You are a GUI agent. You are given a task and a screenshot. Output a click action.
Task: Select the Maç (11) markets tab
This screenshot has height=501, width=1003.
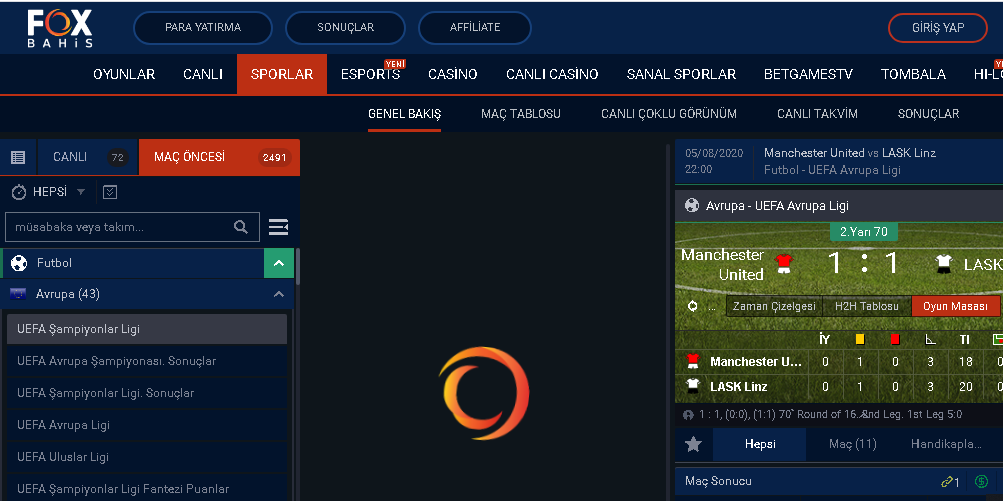[853, 444]
